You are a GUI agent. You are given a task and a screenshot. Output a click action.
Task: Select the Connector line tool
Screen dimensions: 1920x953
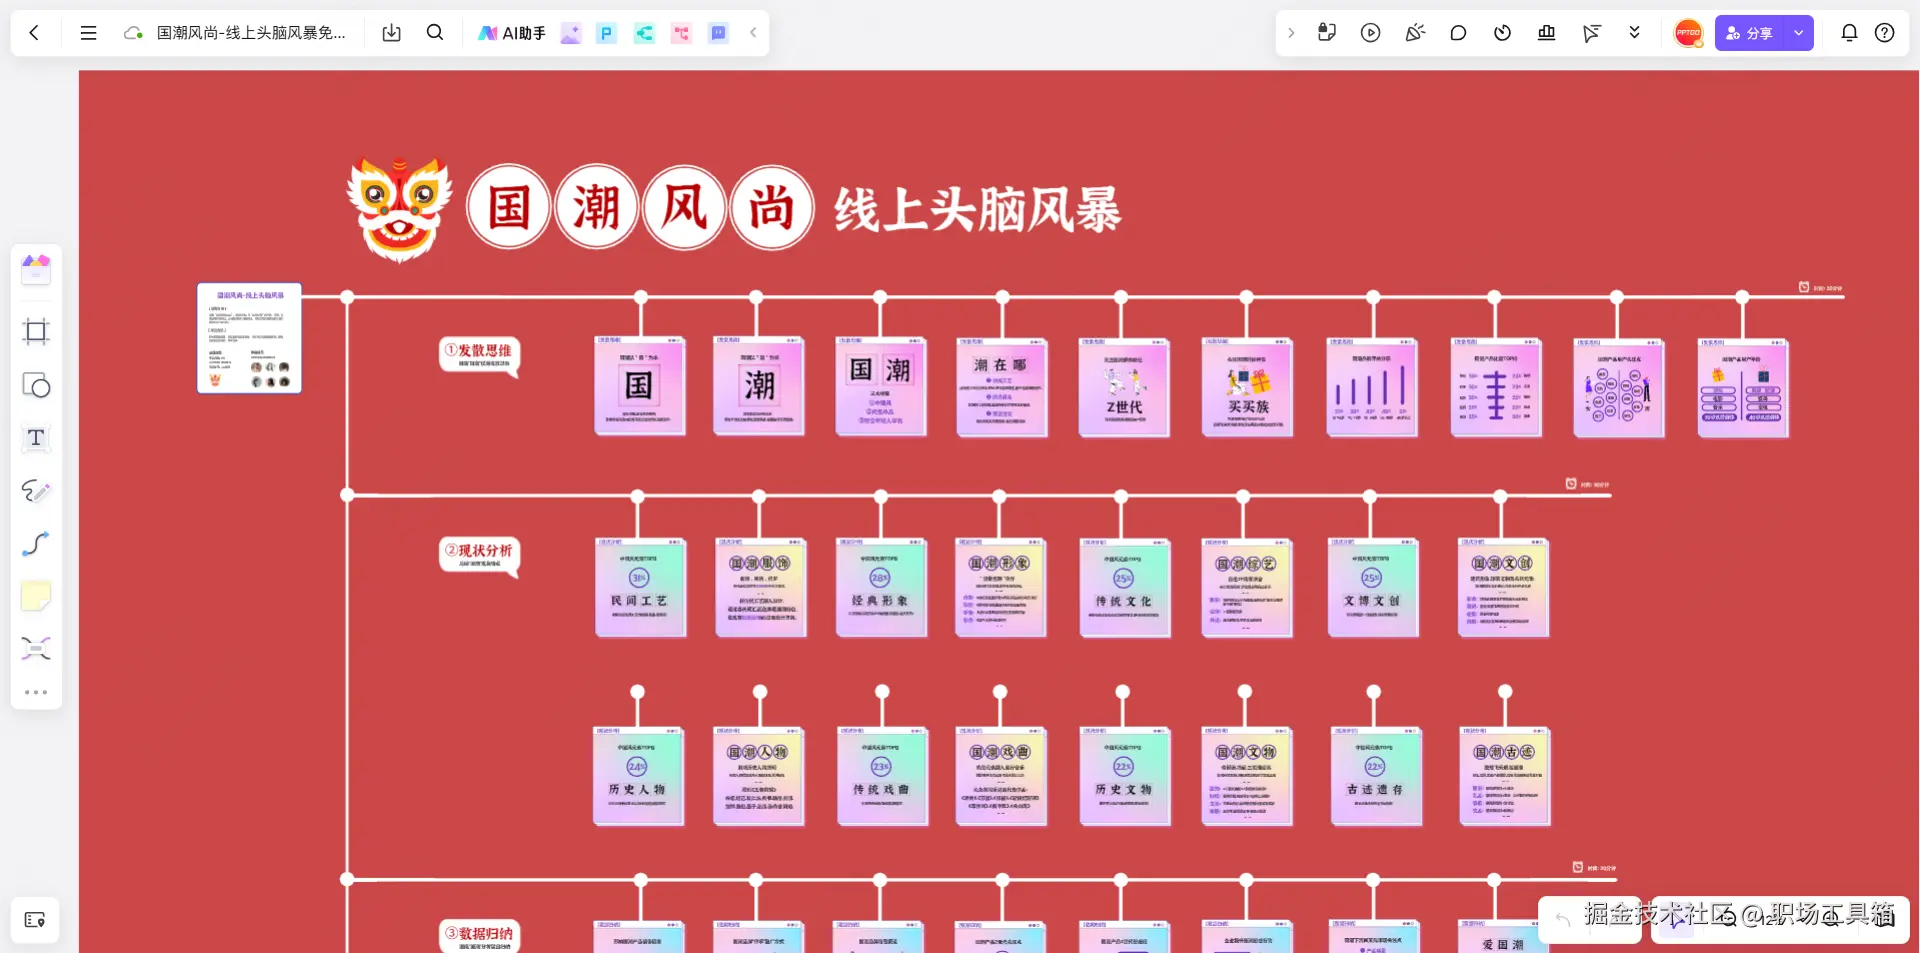36,544
